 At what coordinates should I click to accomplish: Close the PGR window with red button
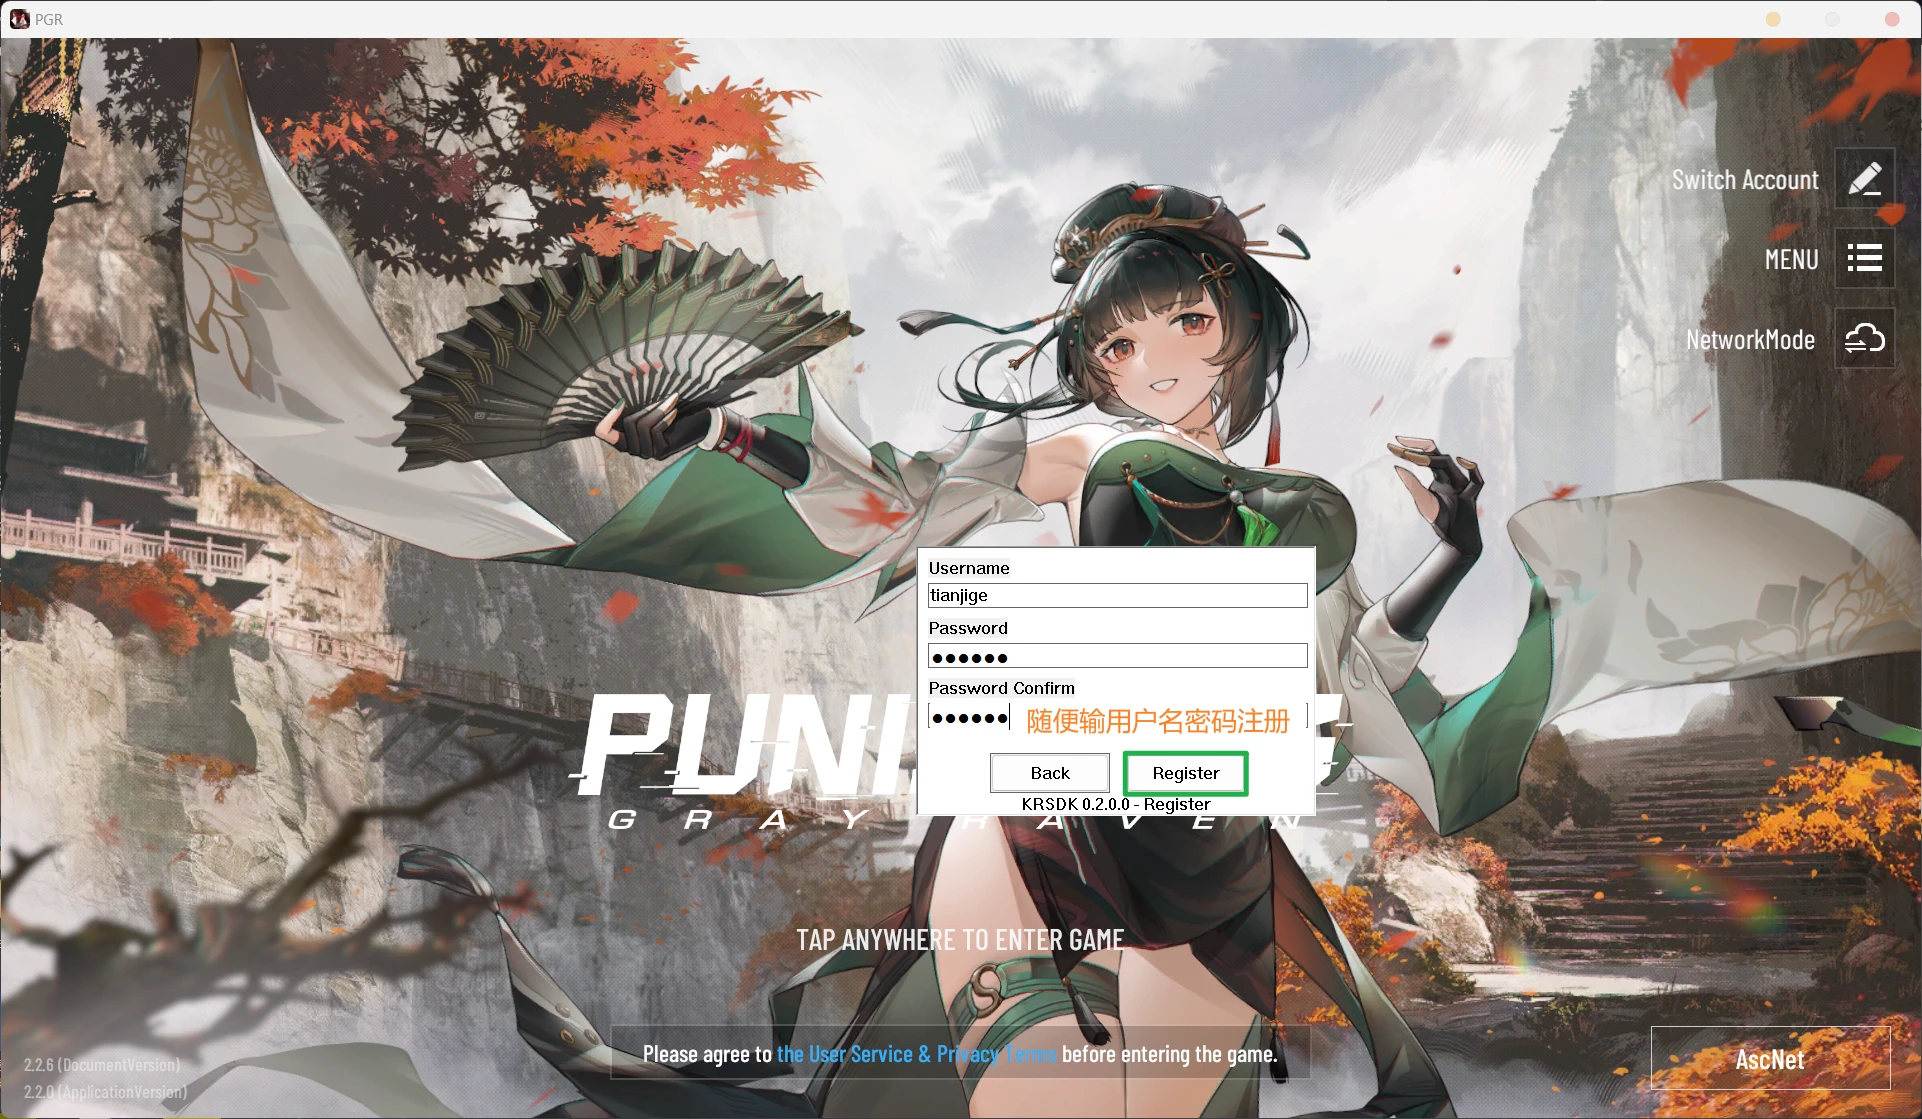click(1892, 19)
